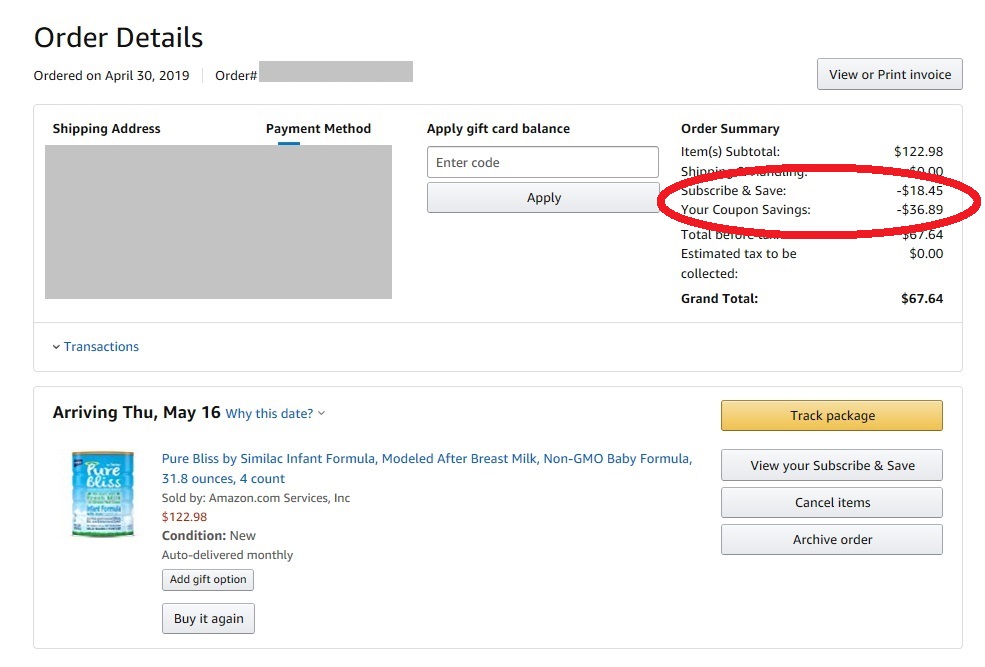Click the Transactions chevron icon
The width and height of the screenshot is (985, 667).
(x=57, y=346)
